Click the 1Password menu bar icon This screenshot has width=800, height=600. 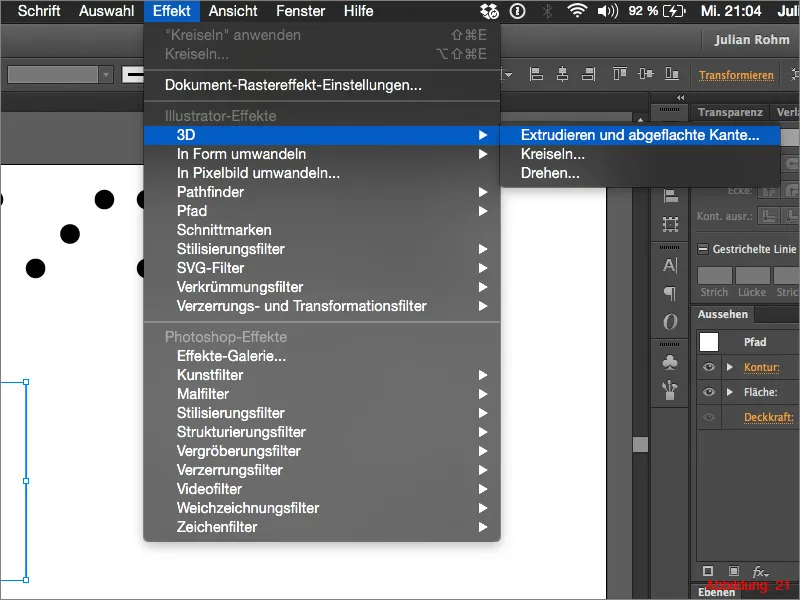pos(517,11)
